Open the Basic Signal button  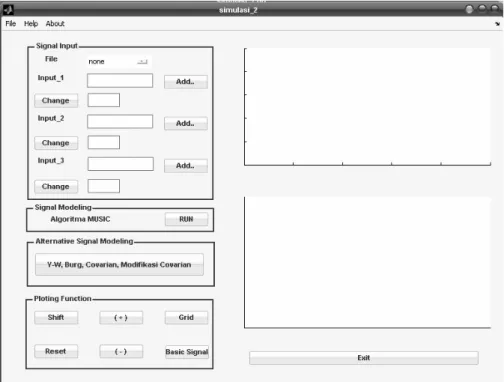tap(187, 352)
